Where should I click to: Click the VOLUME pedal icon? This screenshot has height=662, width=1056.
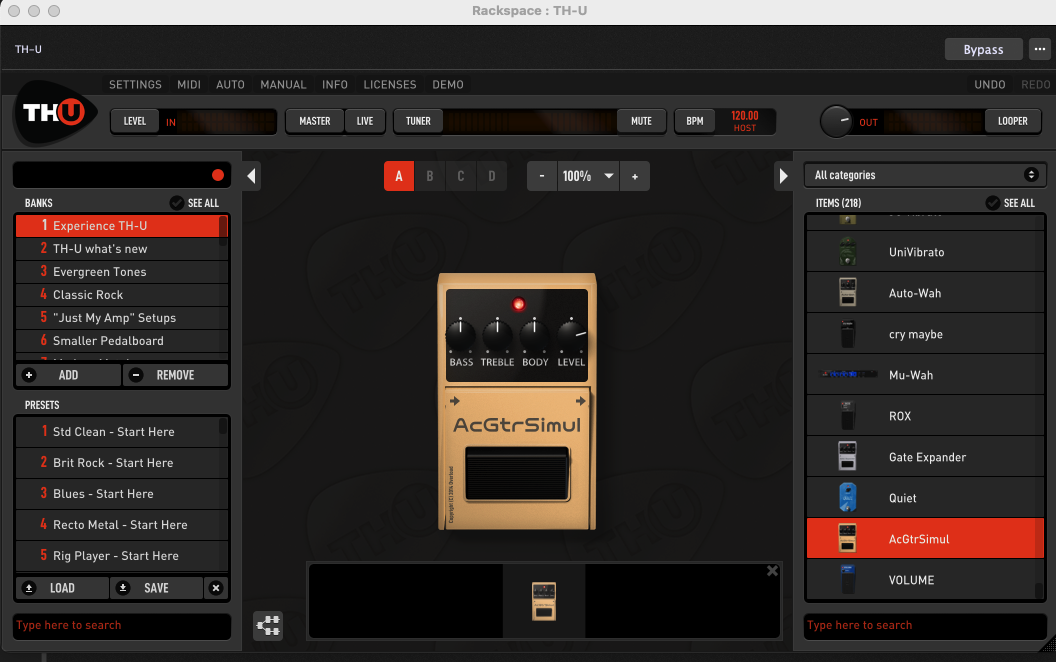click(x=848, y=579)
